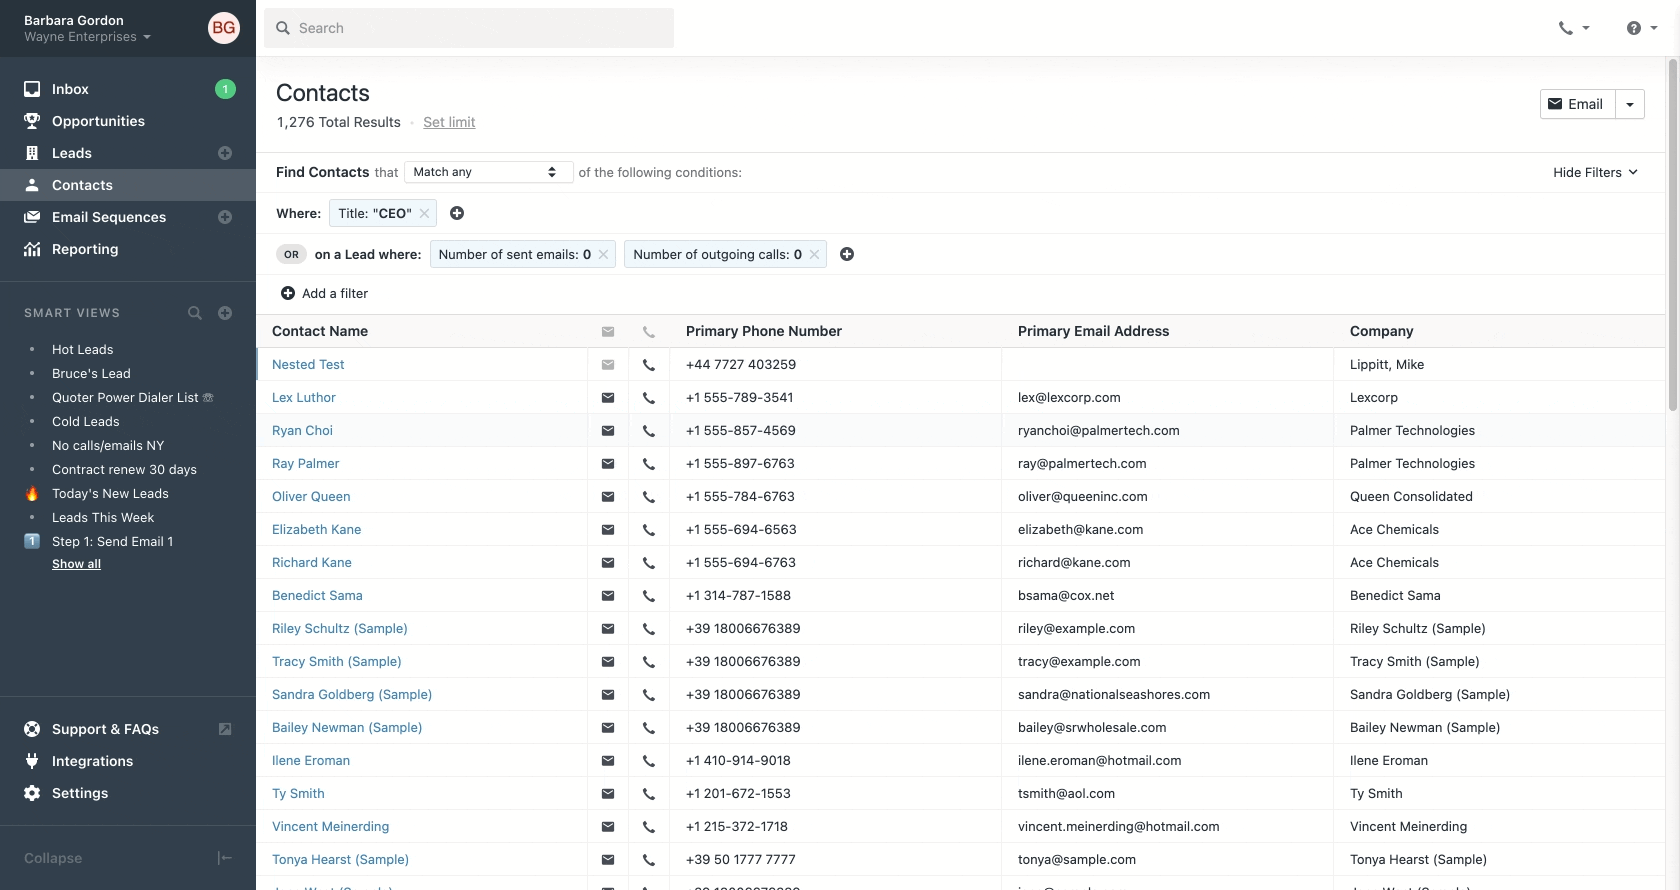Image resolution: width=1680 pixels, height=890 pixels.
Task: Click the Contact Name column header
Action: pos(320,331)
